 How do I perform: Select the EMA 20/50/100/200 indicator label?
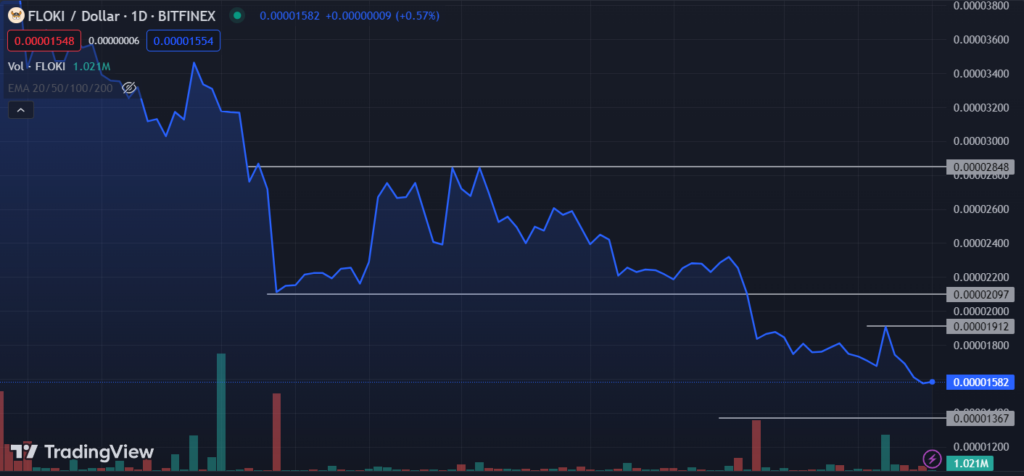[x=60, y=87]
